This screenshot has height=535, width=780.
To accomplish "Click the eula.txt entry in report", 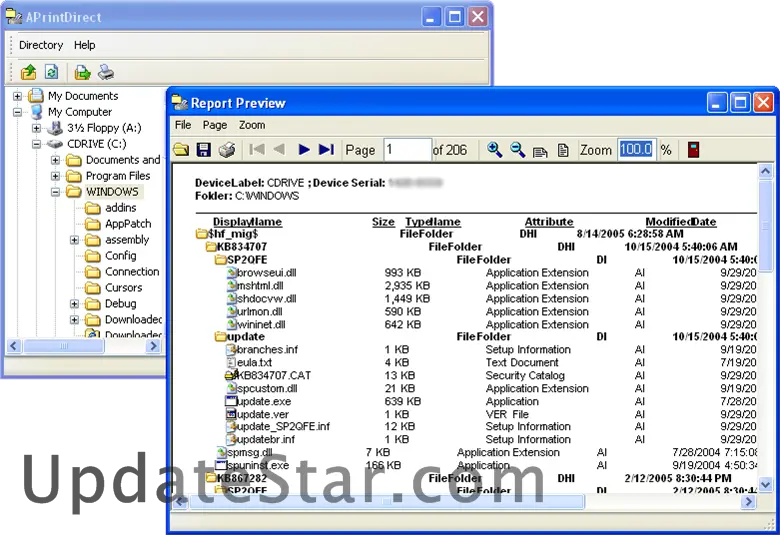I will (254, 362).
